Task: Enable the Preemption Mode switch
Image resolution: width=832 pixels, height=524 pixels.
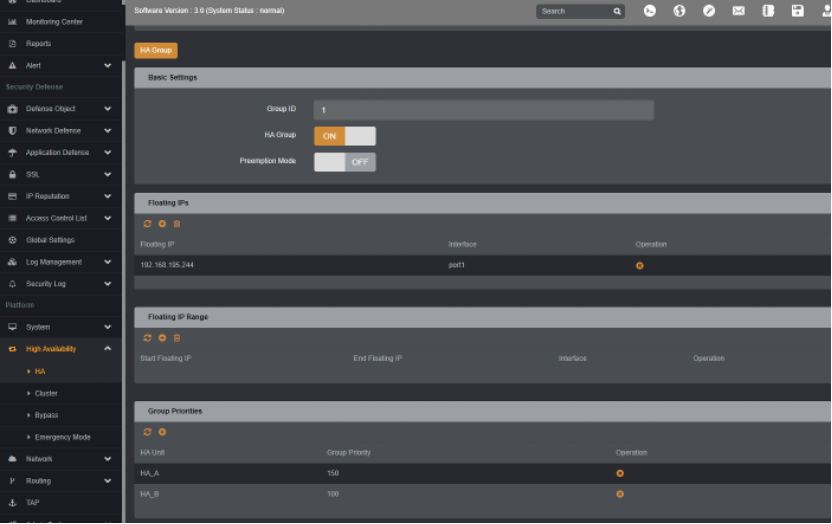Action: (345, 162)
